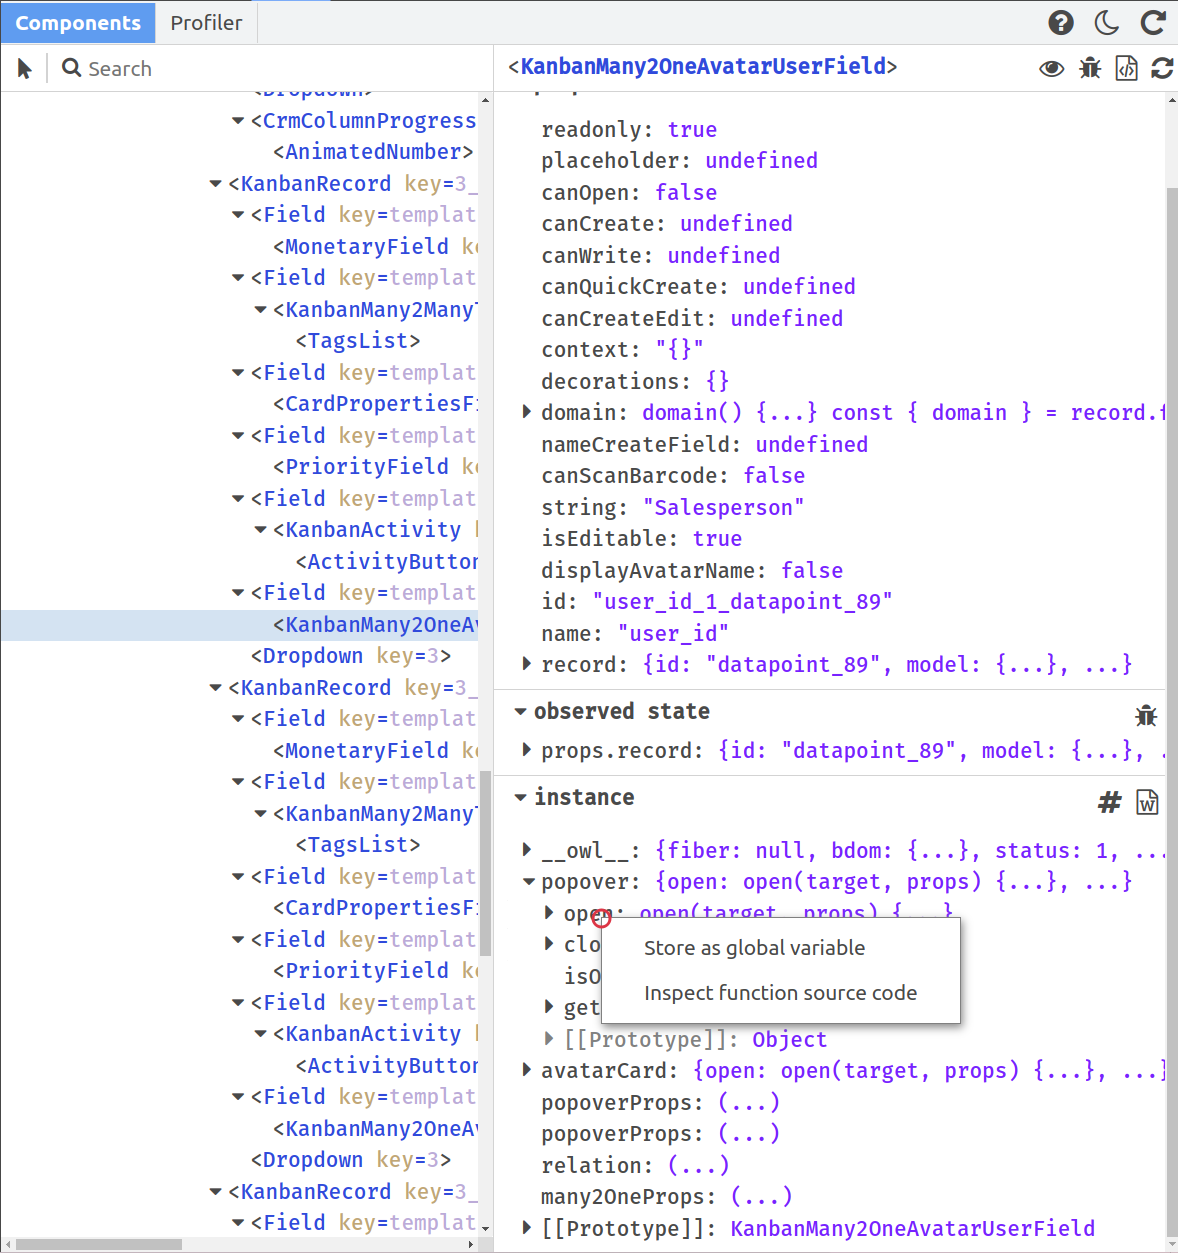Expand the avatarCard property
The image size is (1178, 1253).
527,1070
